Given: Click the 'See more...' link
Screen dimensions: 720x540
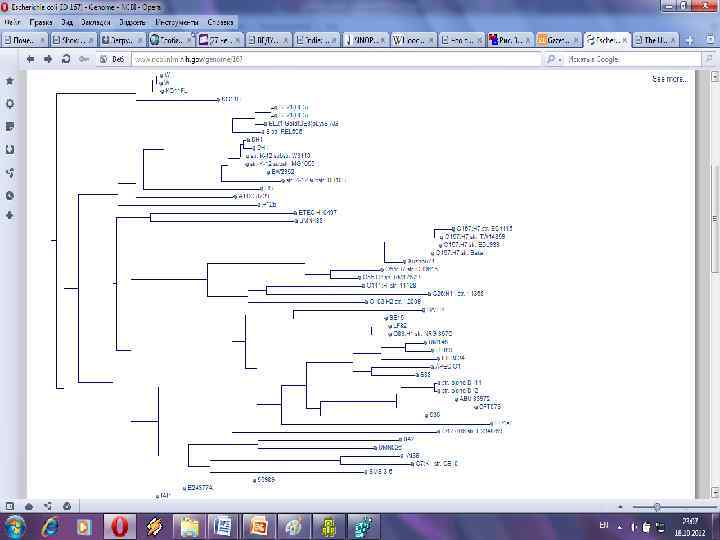Looking at the screenshot, I should (670, 79).
